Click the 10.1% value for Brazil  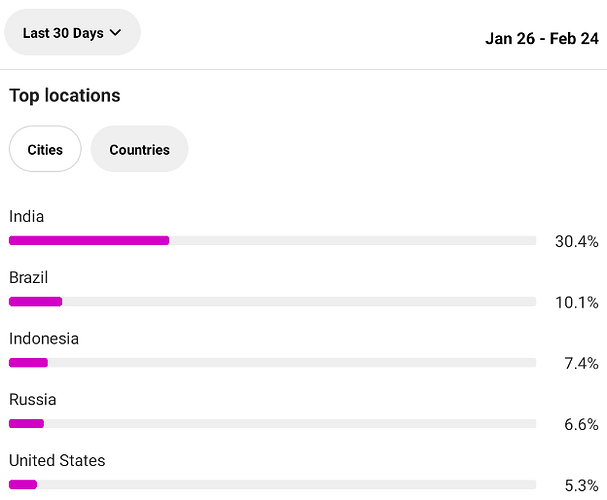(577, 302)
